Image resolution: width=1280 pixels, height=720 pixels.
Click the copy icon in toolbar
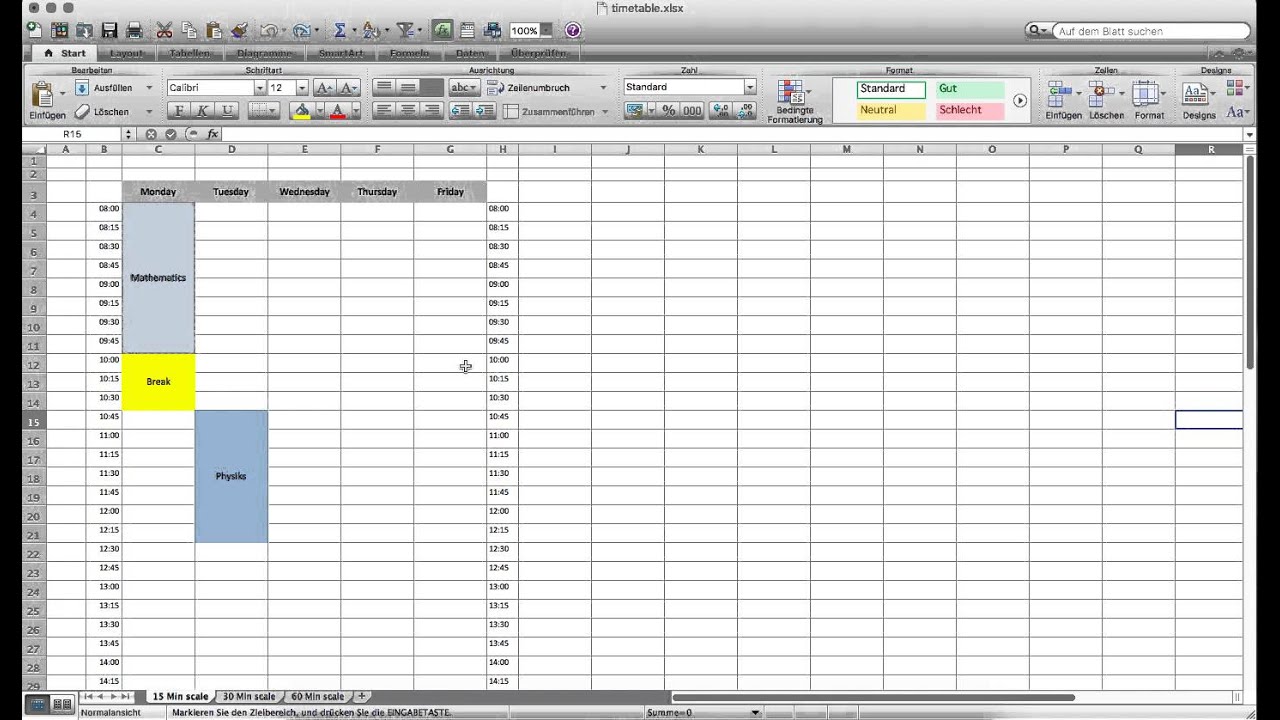pos(189,31)
